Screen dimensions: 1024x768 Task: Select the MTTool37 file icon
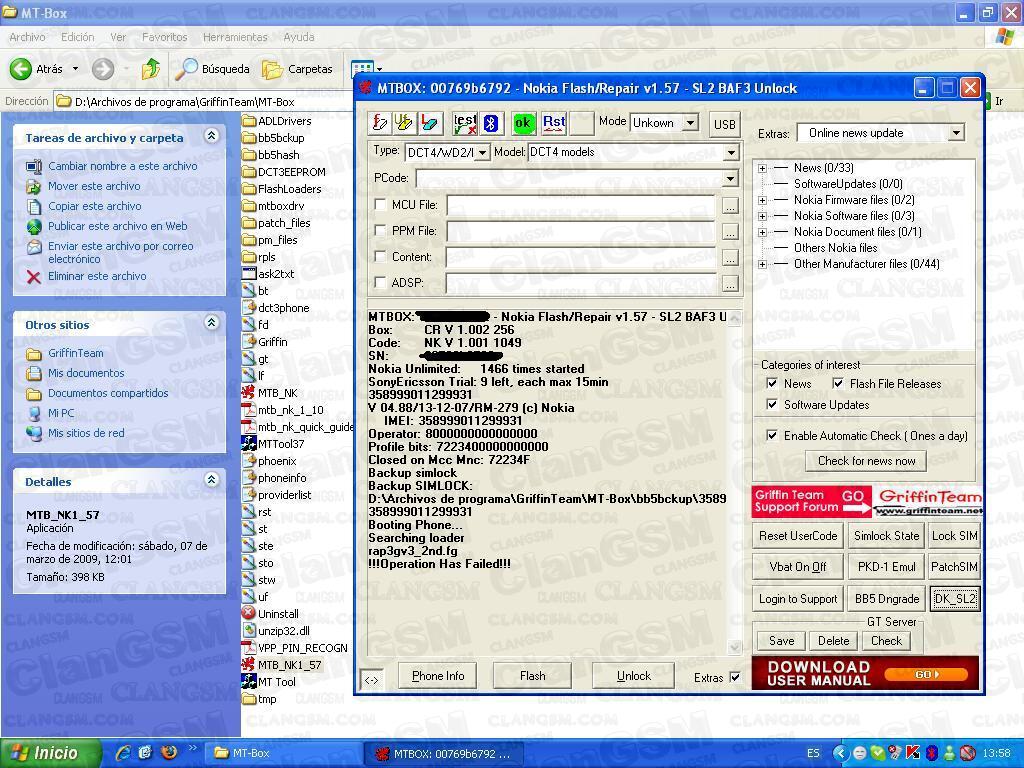click(248, 443)
